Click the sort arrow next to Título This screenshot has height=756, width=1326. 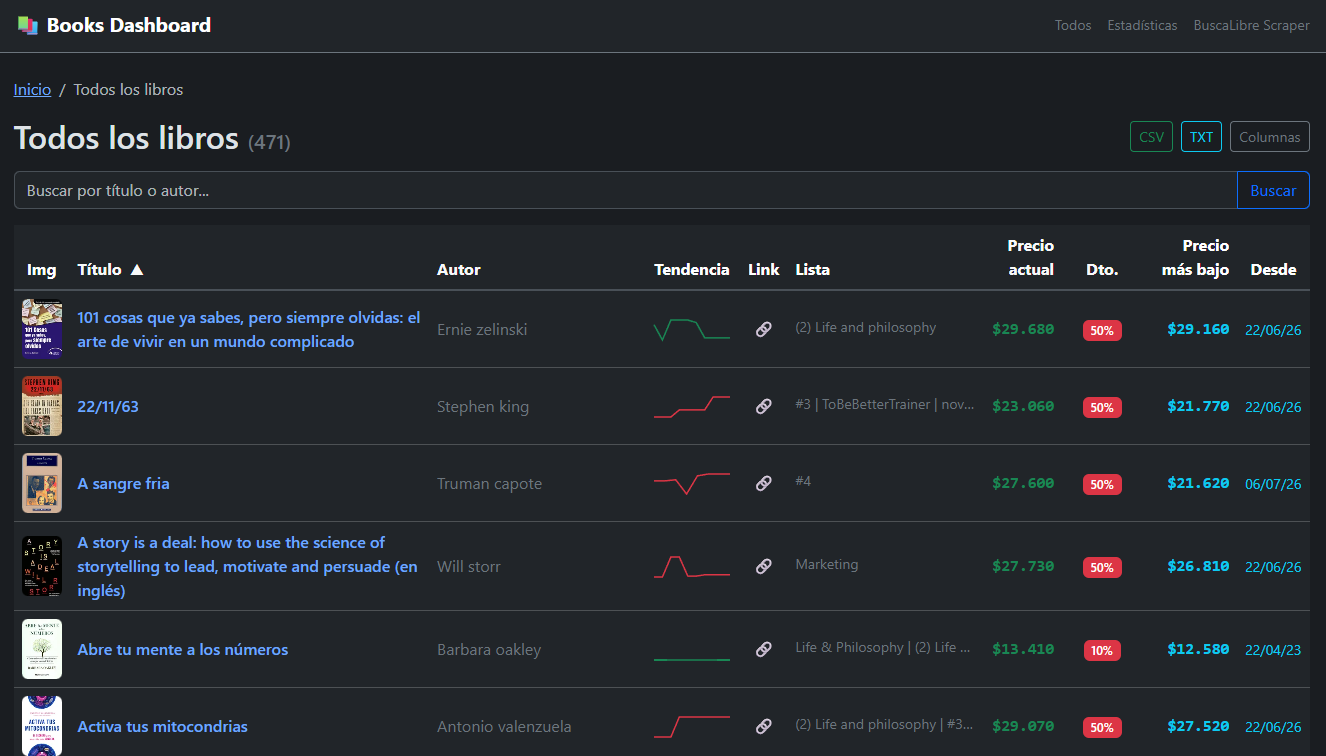pos(137,269)
